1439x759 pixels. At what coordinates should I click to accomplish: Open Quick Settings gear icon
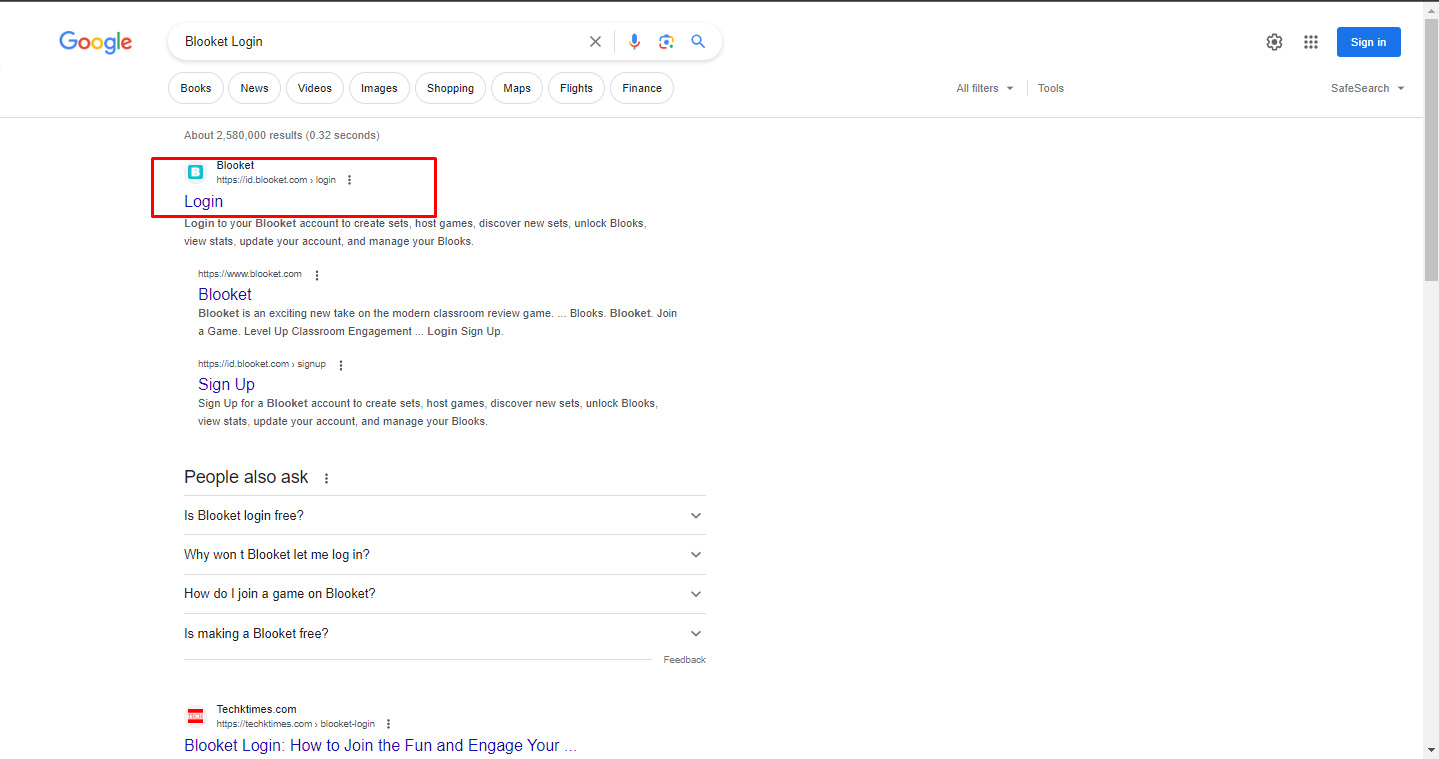(1274, 42)
